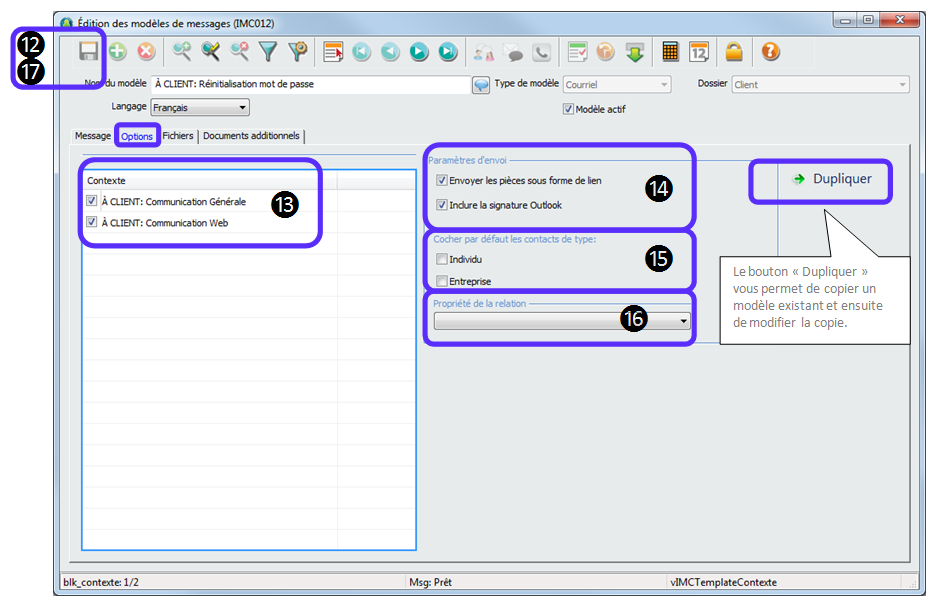
Task: Open the calendar icon showing 12
Action: [x=699, y=52]
